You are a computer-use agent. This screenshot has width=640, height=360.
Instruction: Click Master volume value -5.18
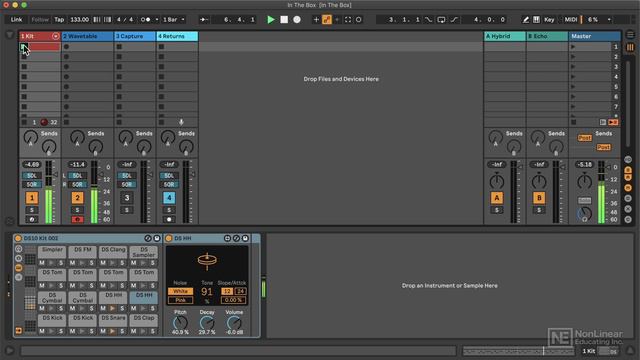click(584, 164)
